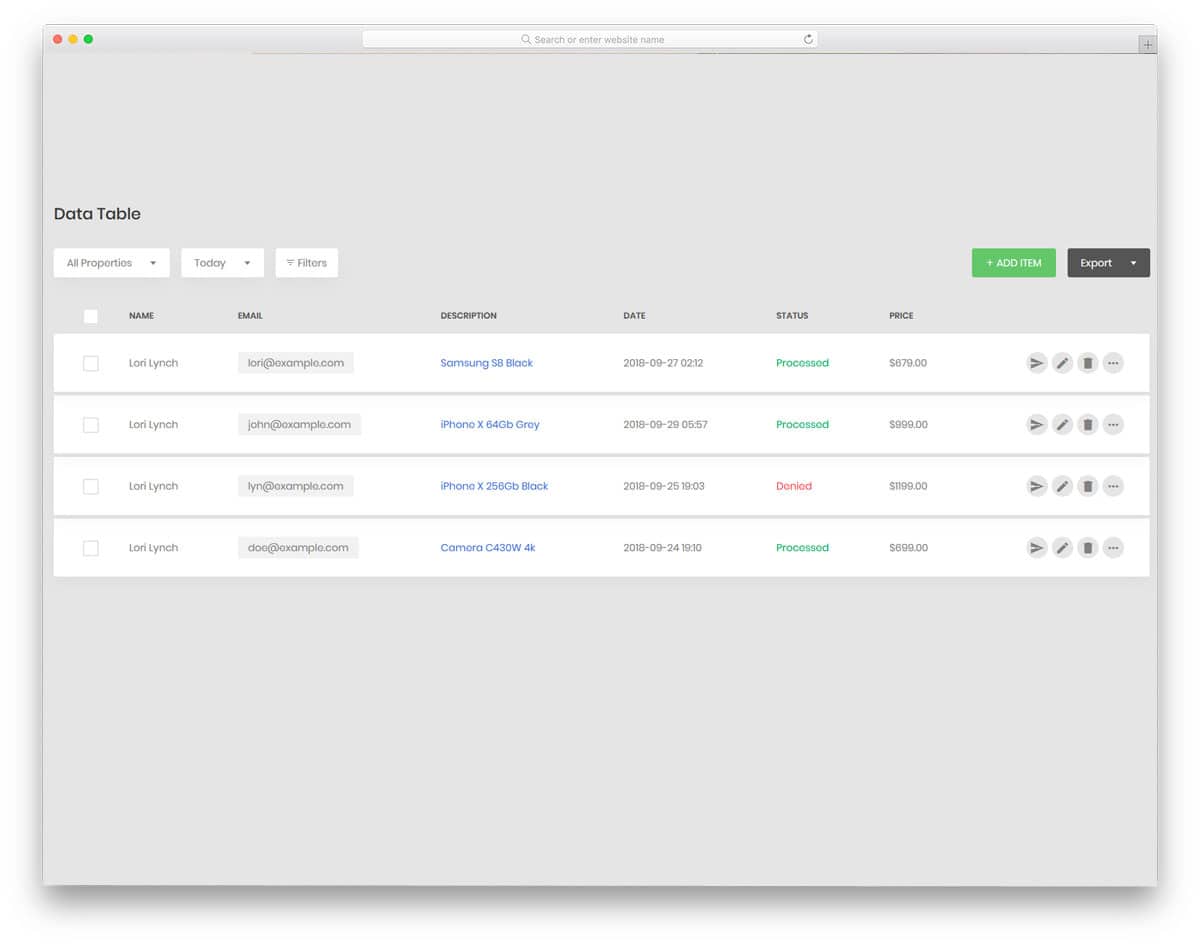Viewport: 1200px width, 946px height.
Task: Click the $999.00 price cell
Action: click(x=908, y=425)
